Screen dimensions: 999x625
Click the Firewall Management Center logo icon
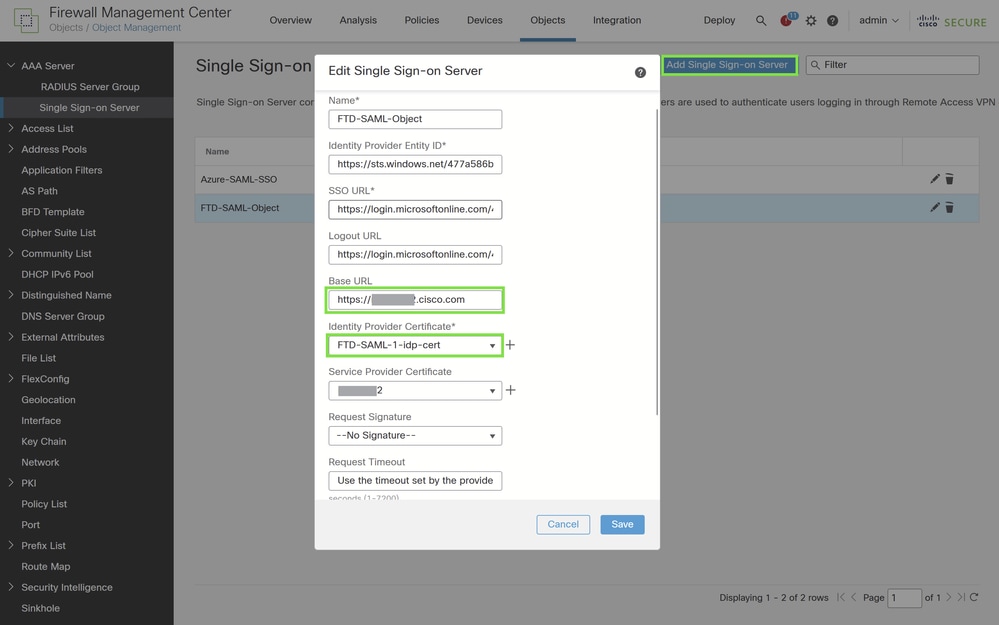point(26,20)
